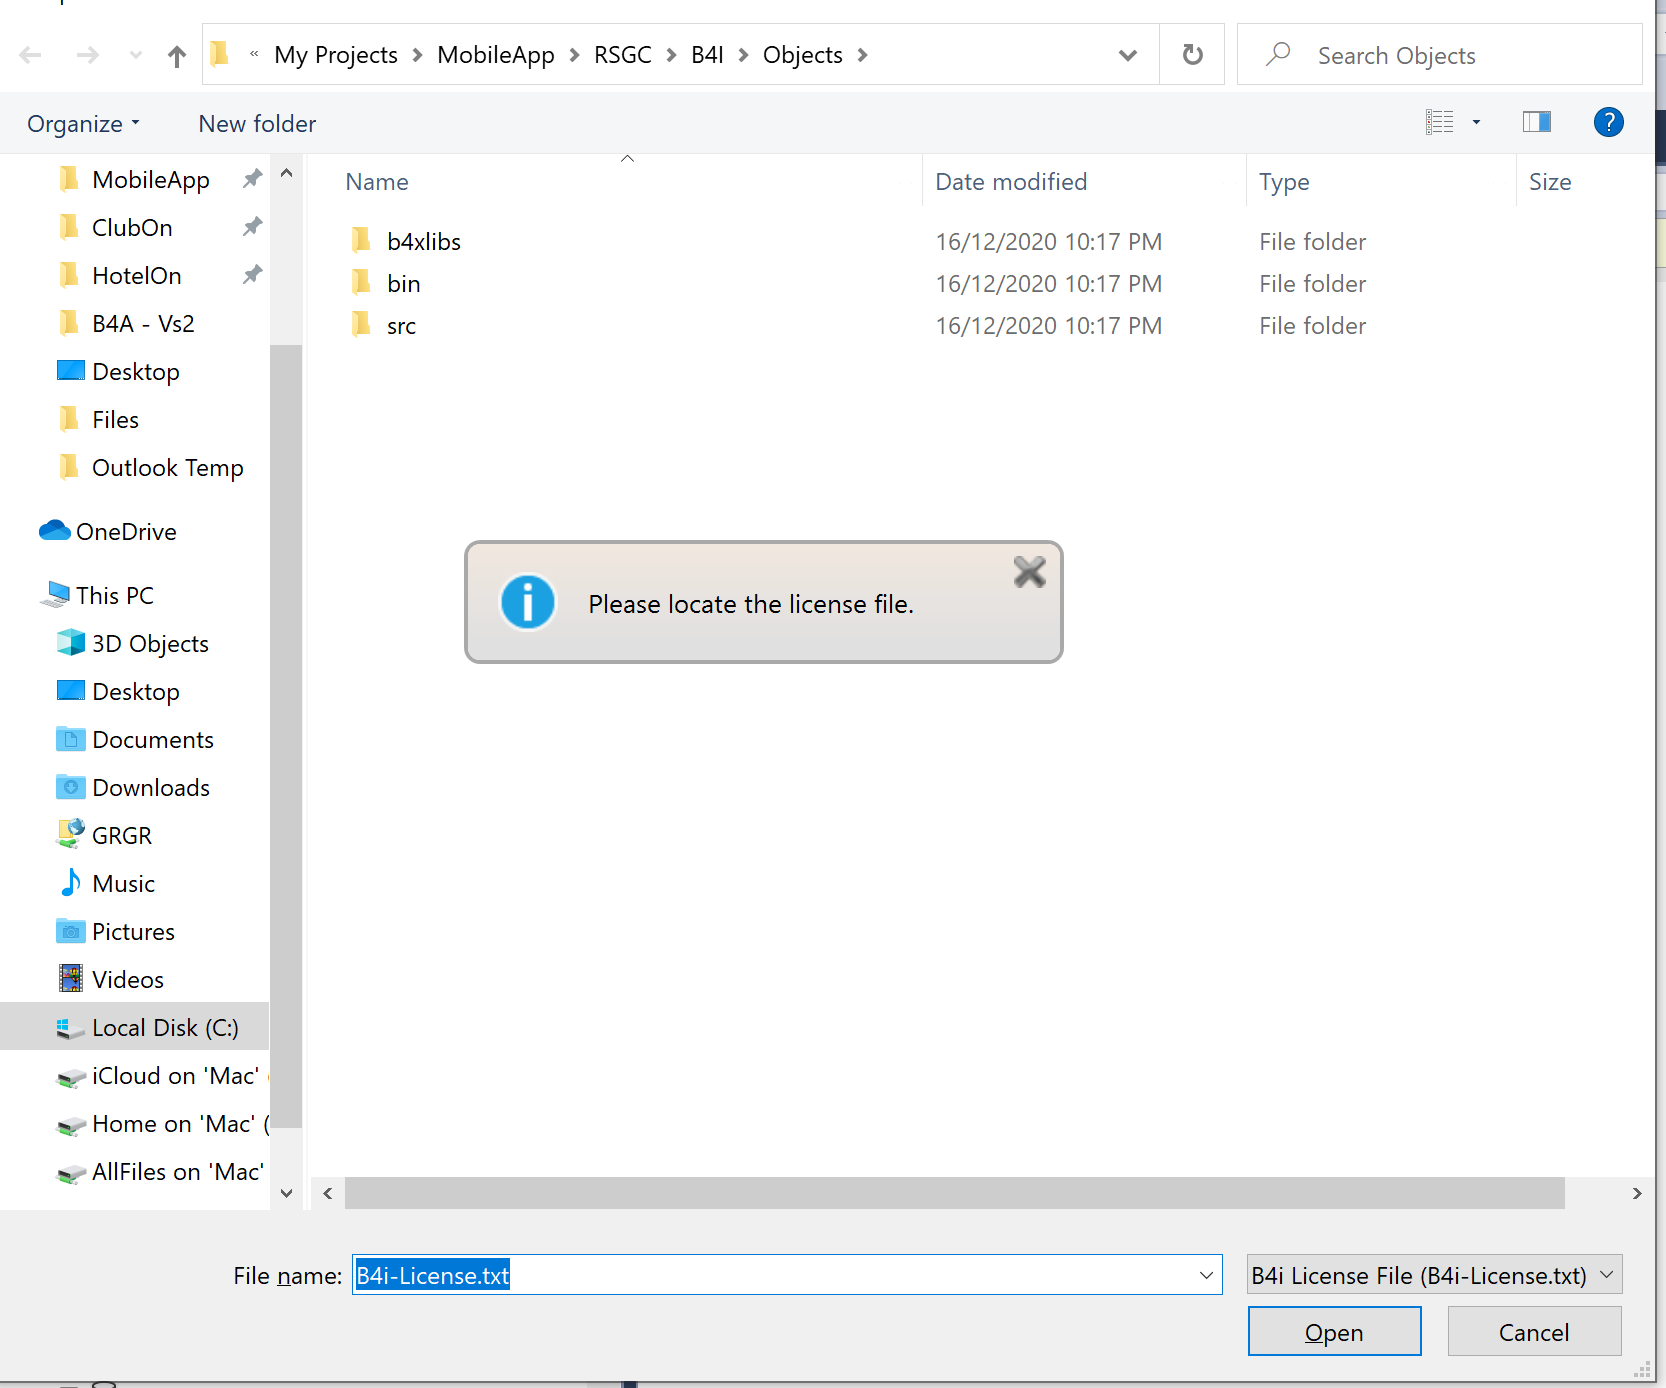Open the address bar history dropdown
Viewport: 1666px width, 1388px height.
1128,56
